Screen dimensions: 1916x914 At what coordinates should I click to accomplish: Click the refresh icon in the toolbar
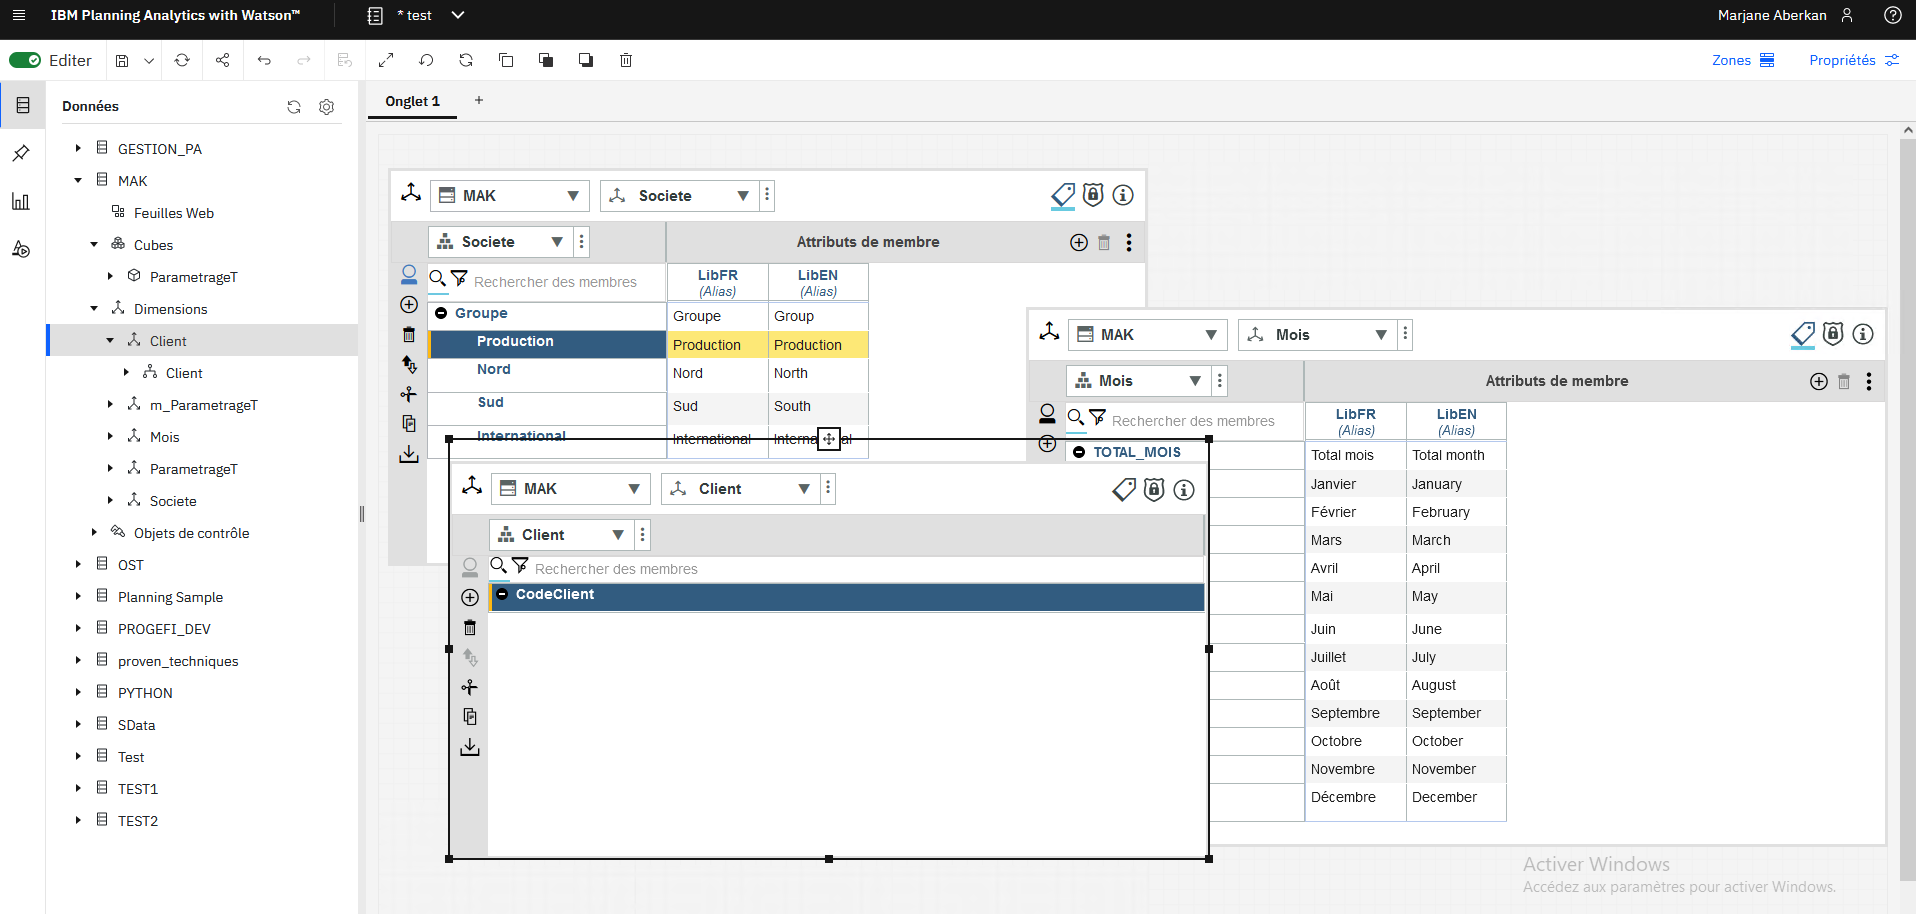[182, 60]
